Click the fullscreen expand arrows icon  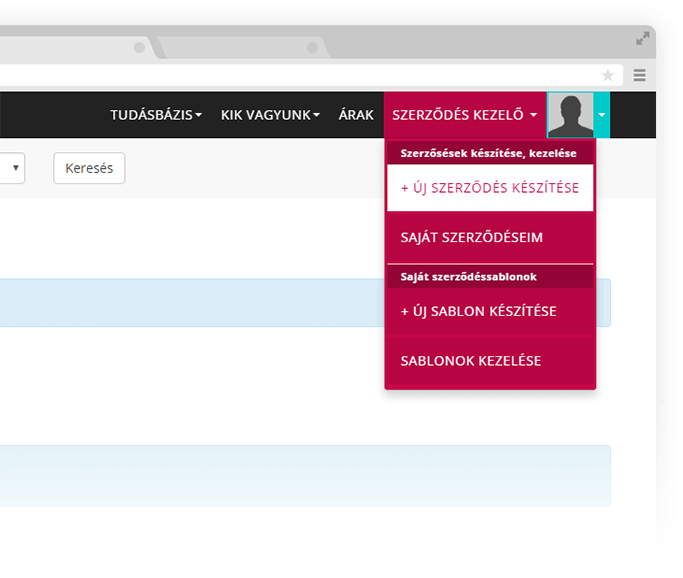(643, 39)
